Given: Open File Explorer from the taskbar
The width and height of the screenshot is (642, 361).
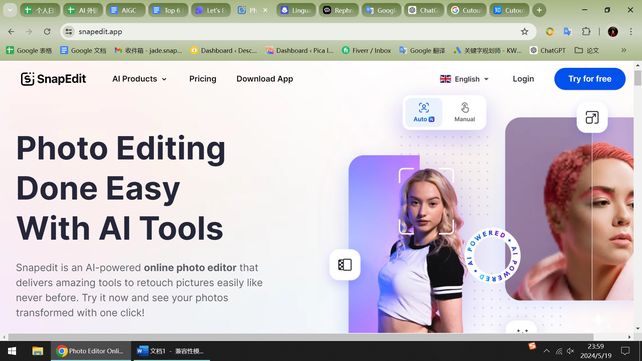Looking at the screenshot, I should [38, 351].
